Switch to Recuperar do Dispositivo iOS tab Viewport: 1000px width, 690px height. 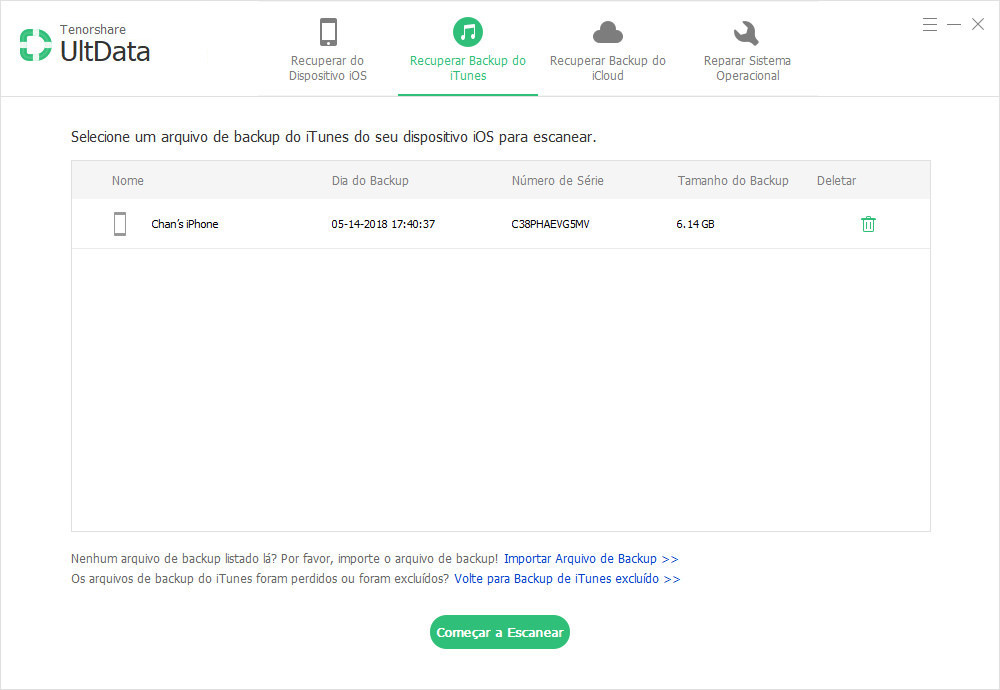pos(328,50)
